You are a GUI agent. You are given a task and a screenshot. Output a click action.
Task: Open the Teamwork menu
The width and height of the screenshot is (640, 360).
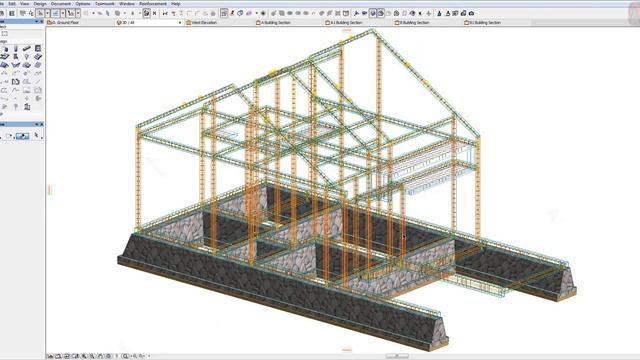click(104, 4)
